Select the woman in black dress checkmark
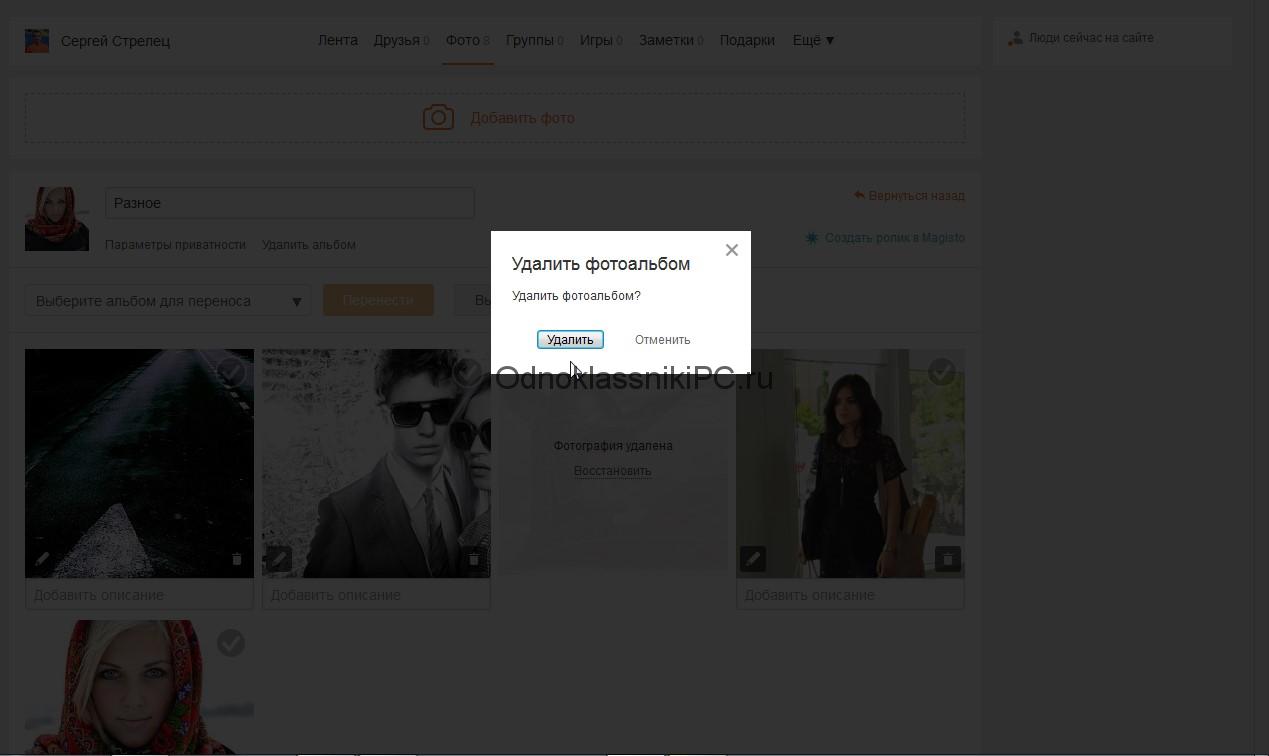 (941, 372)
